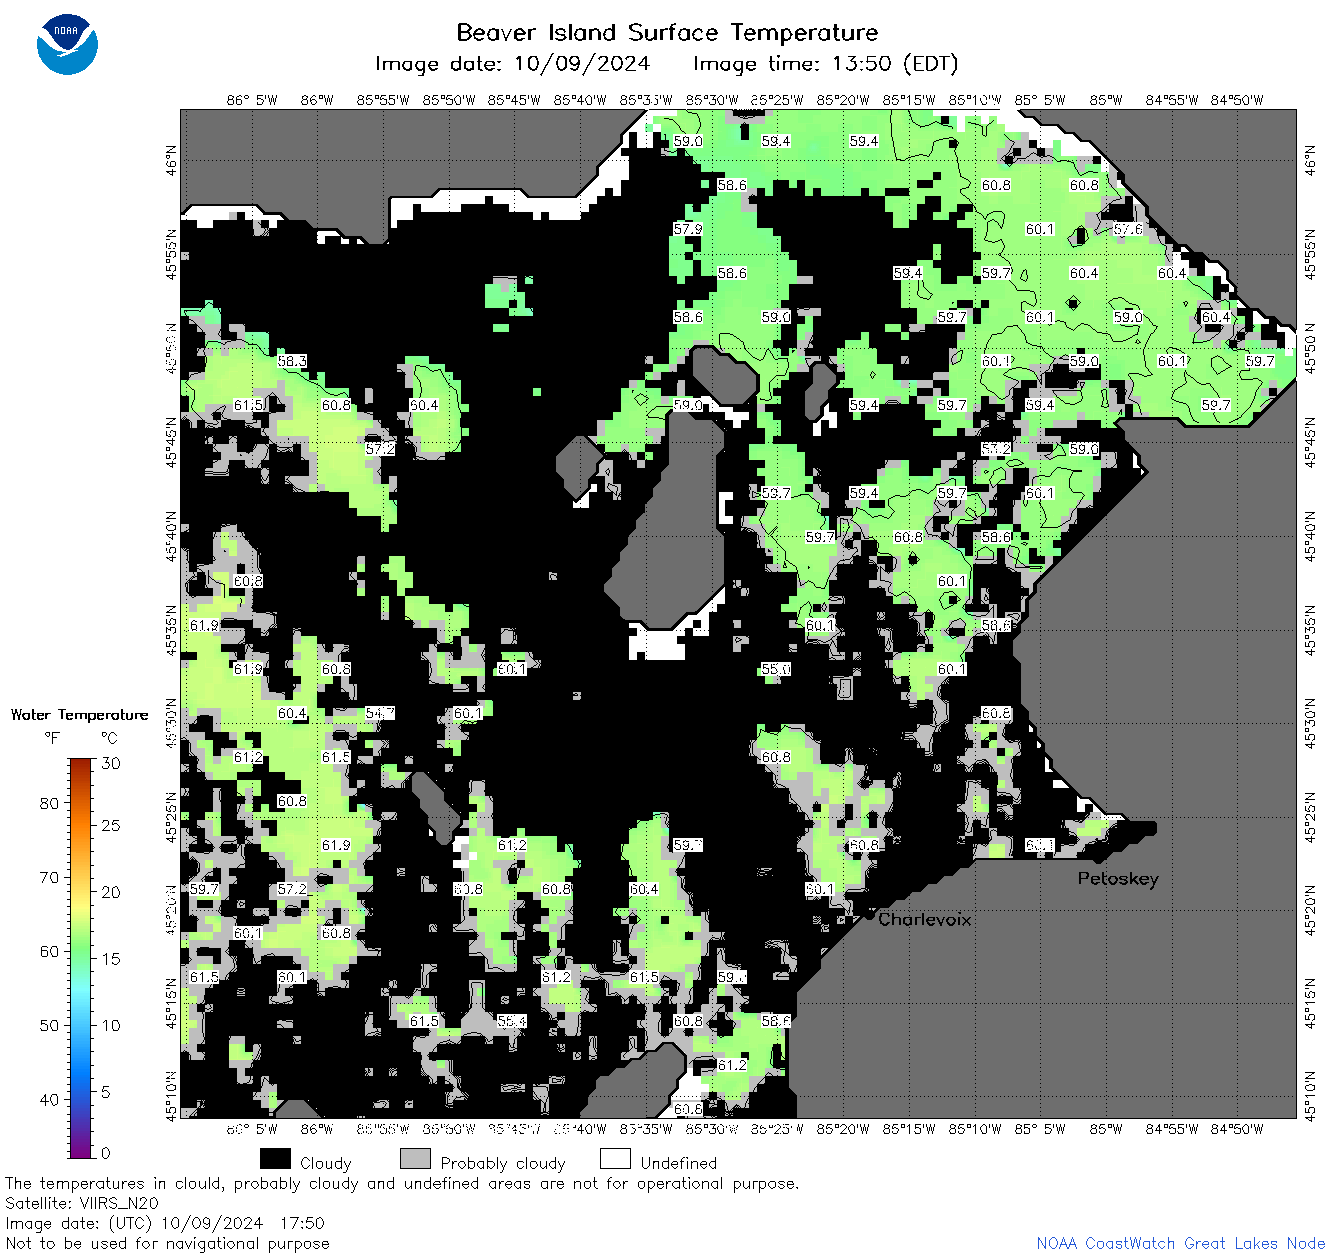The image size is (1336, 1259).
Task: Click the NOAA logo emblem
Action: [x=67, y=44]
